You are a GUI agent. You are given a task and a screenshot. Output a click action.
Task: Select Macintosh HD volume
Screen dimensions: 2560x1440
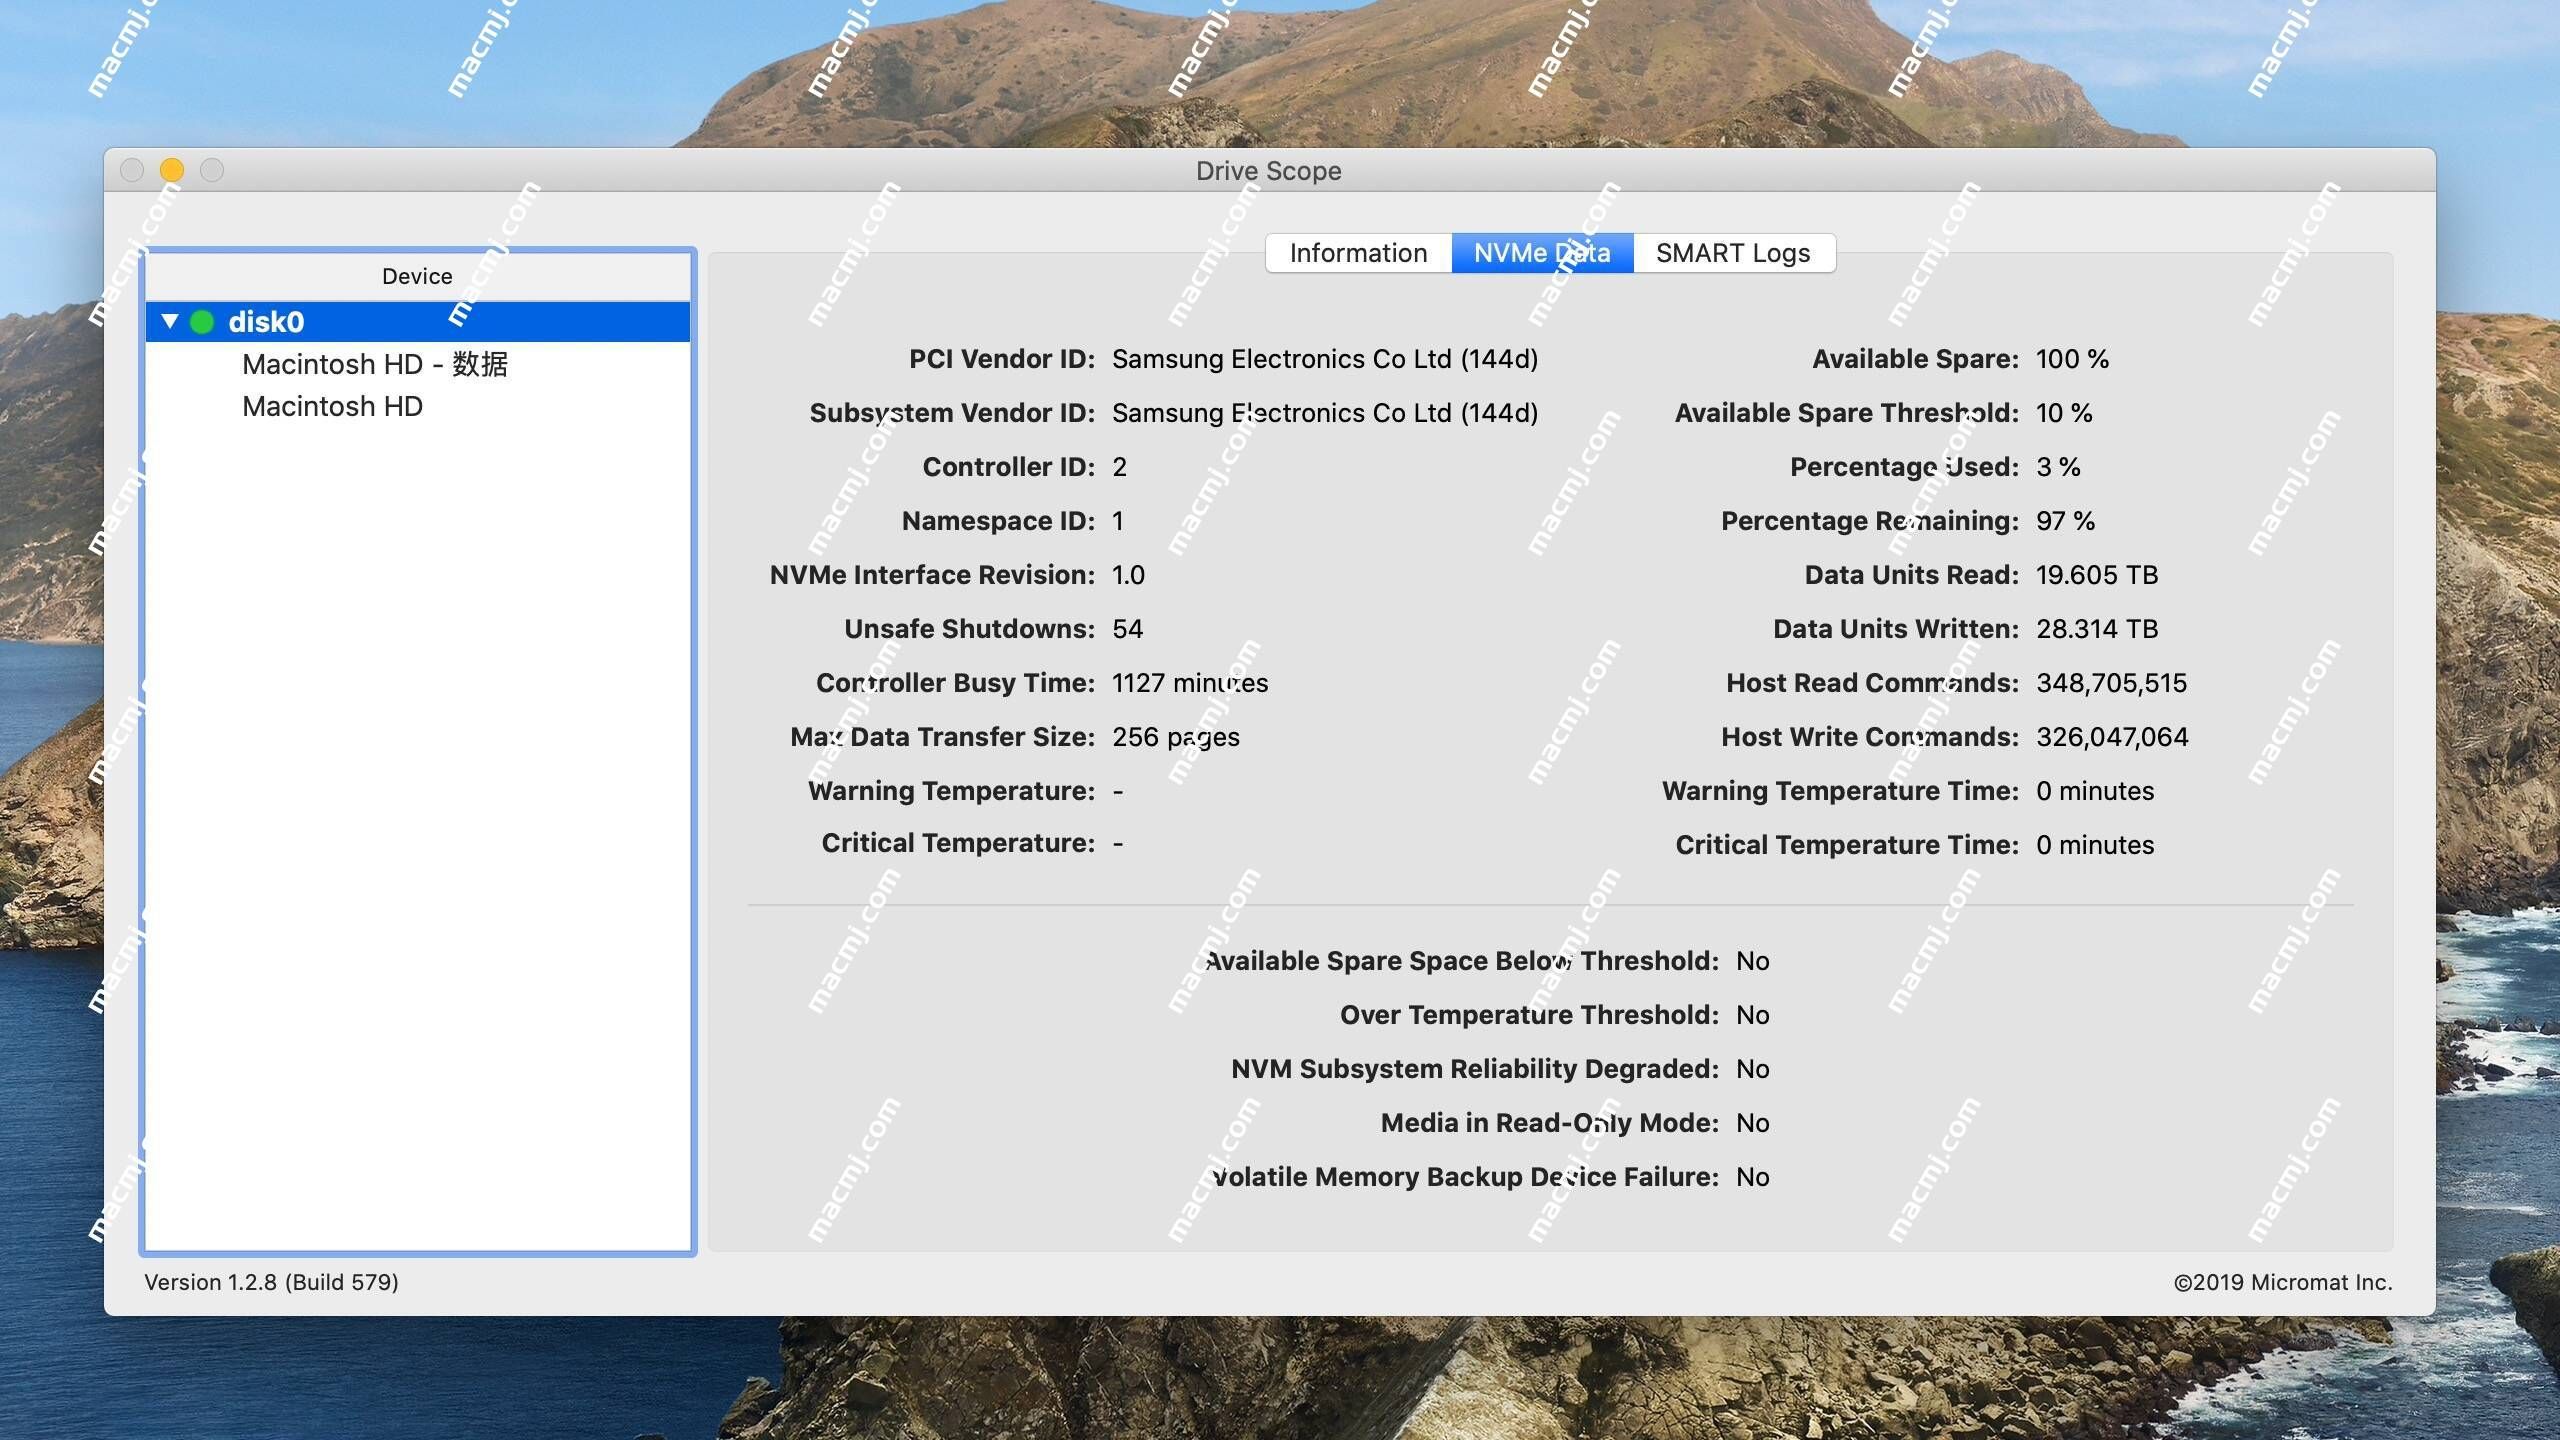point(332,406)
